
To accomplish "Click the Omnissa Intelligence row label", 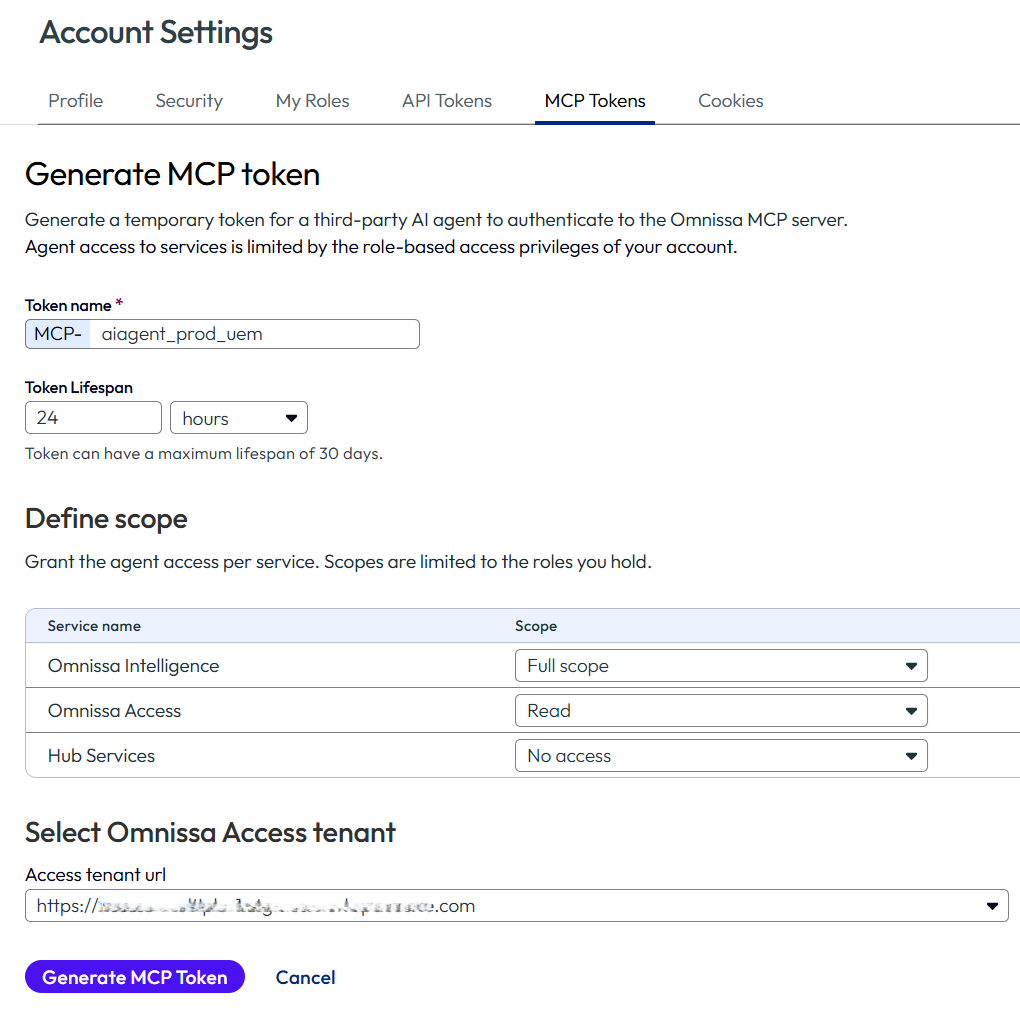I will [134, 665].
